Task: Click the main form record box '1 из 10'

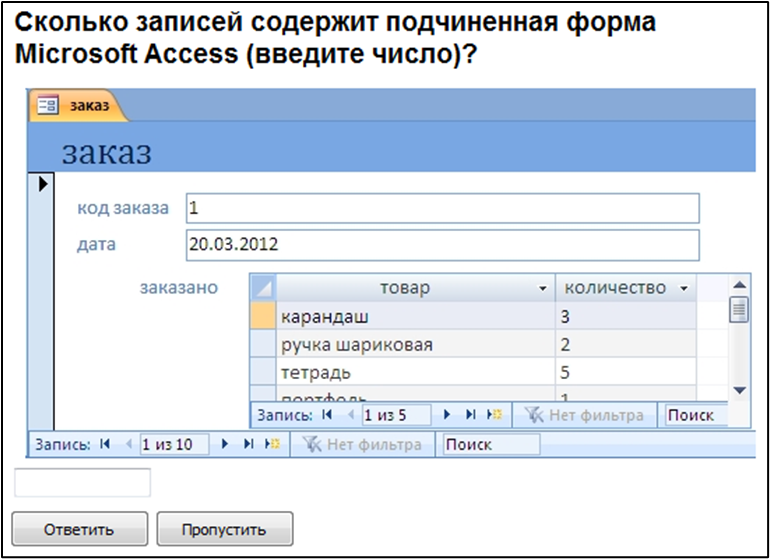Action: (174, 445)
